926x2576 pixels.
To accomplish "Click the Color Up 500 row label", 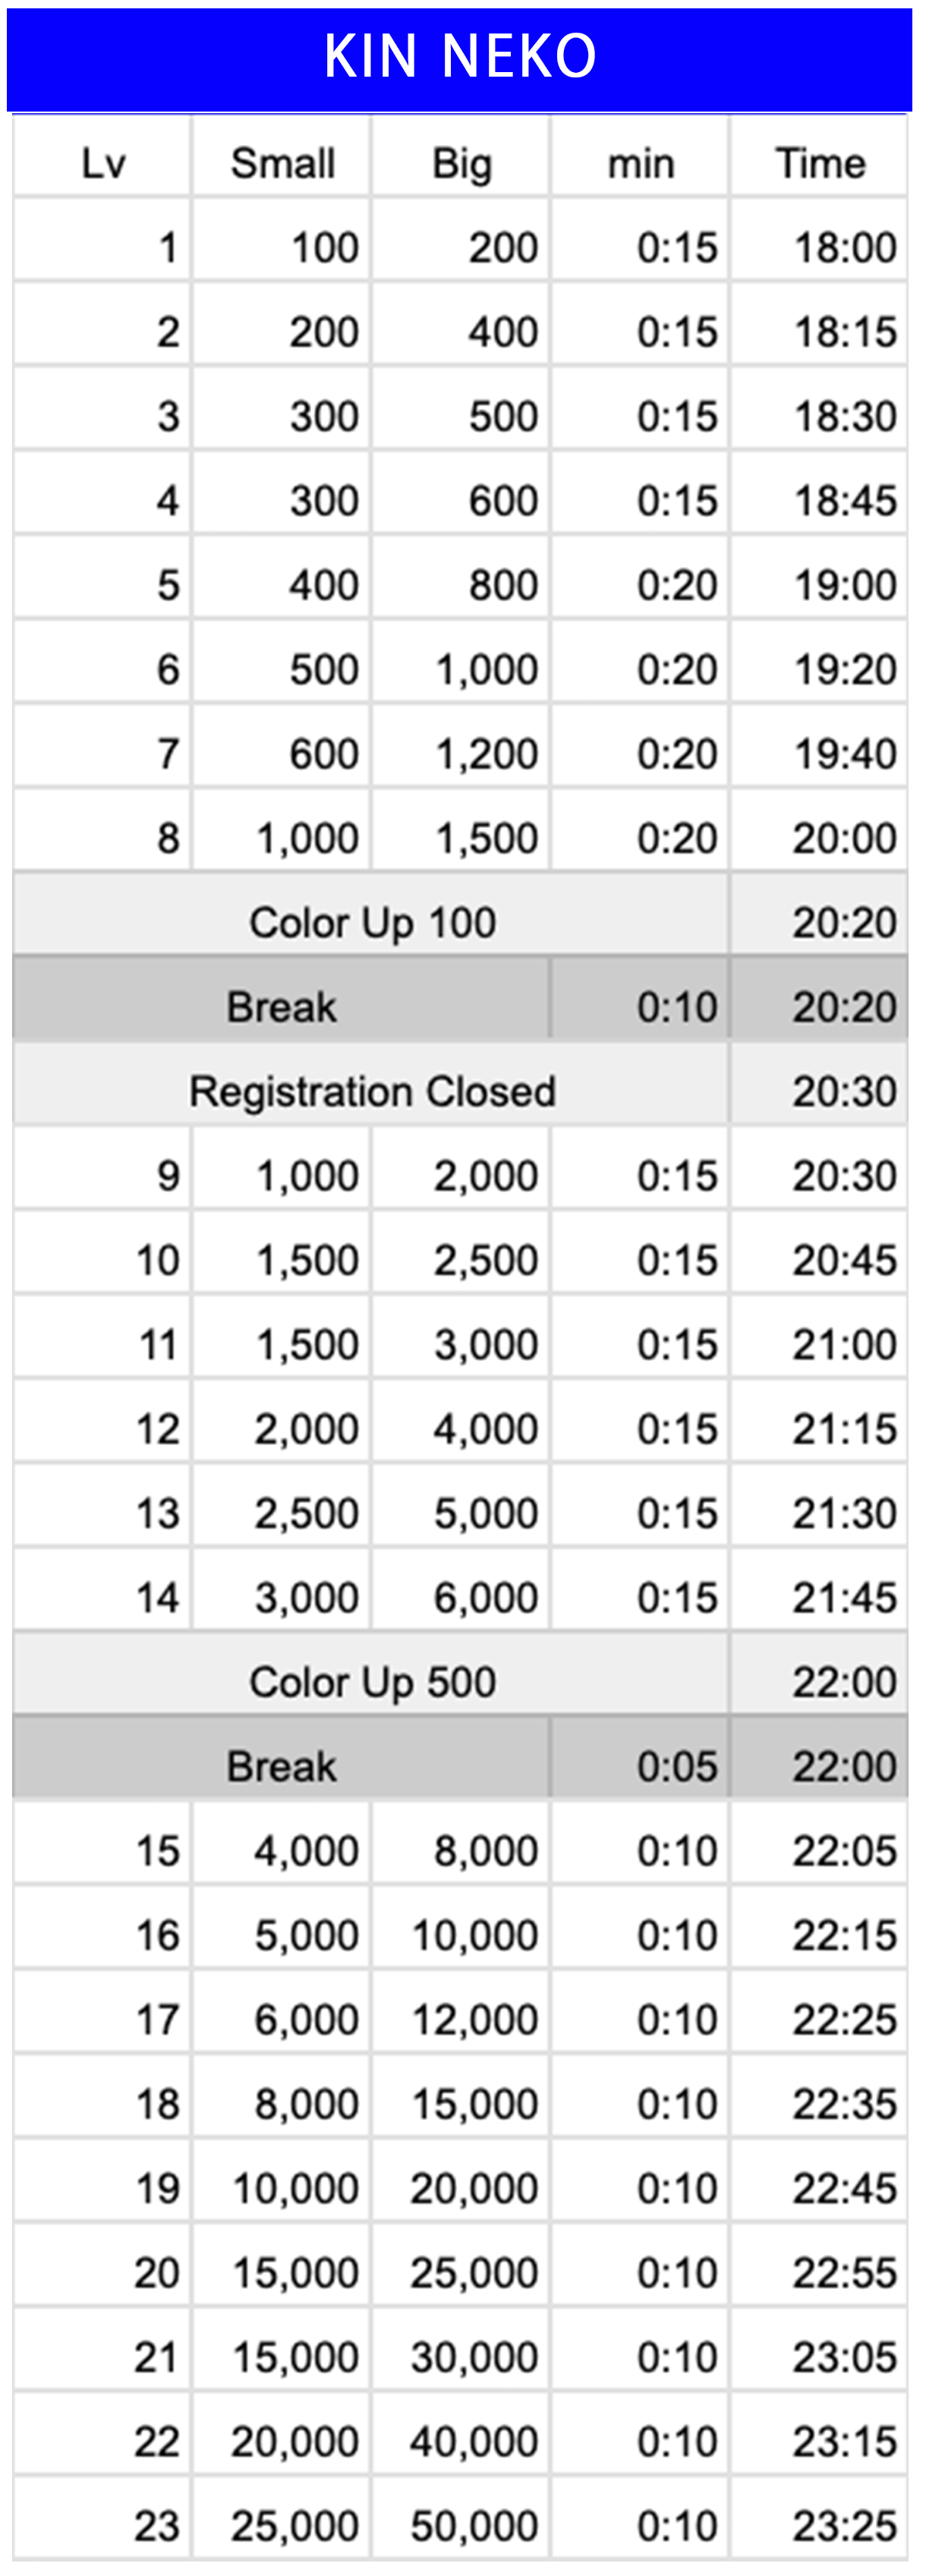I will point(372,1682).
